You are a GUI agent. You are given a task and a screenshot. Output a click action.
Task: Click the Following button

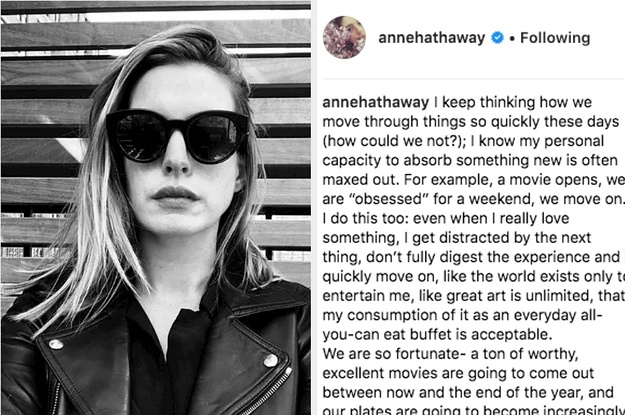tap(555, 38)
